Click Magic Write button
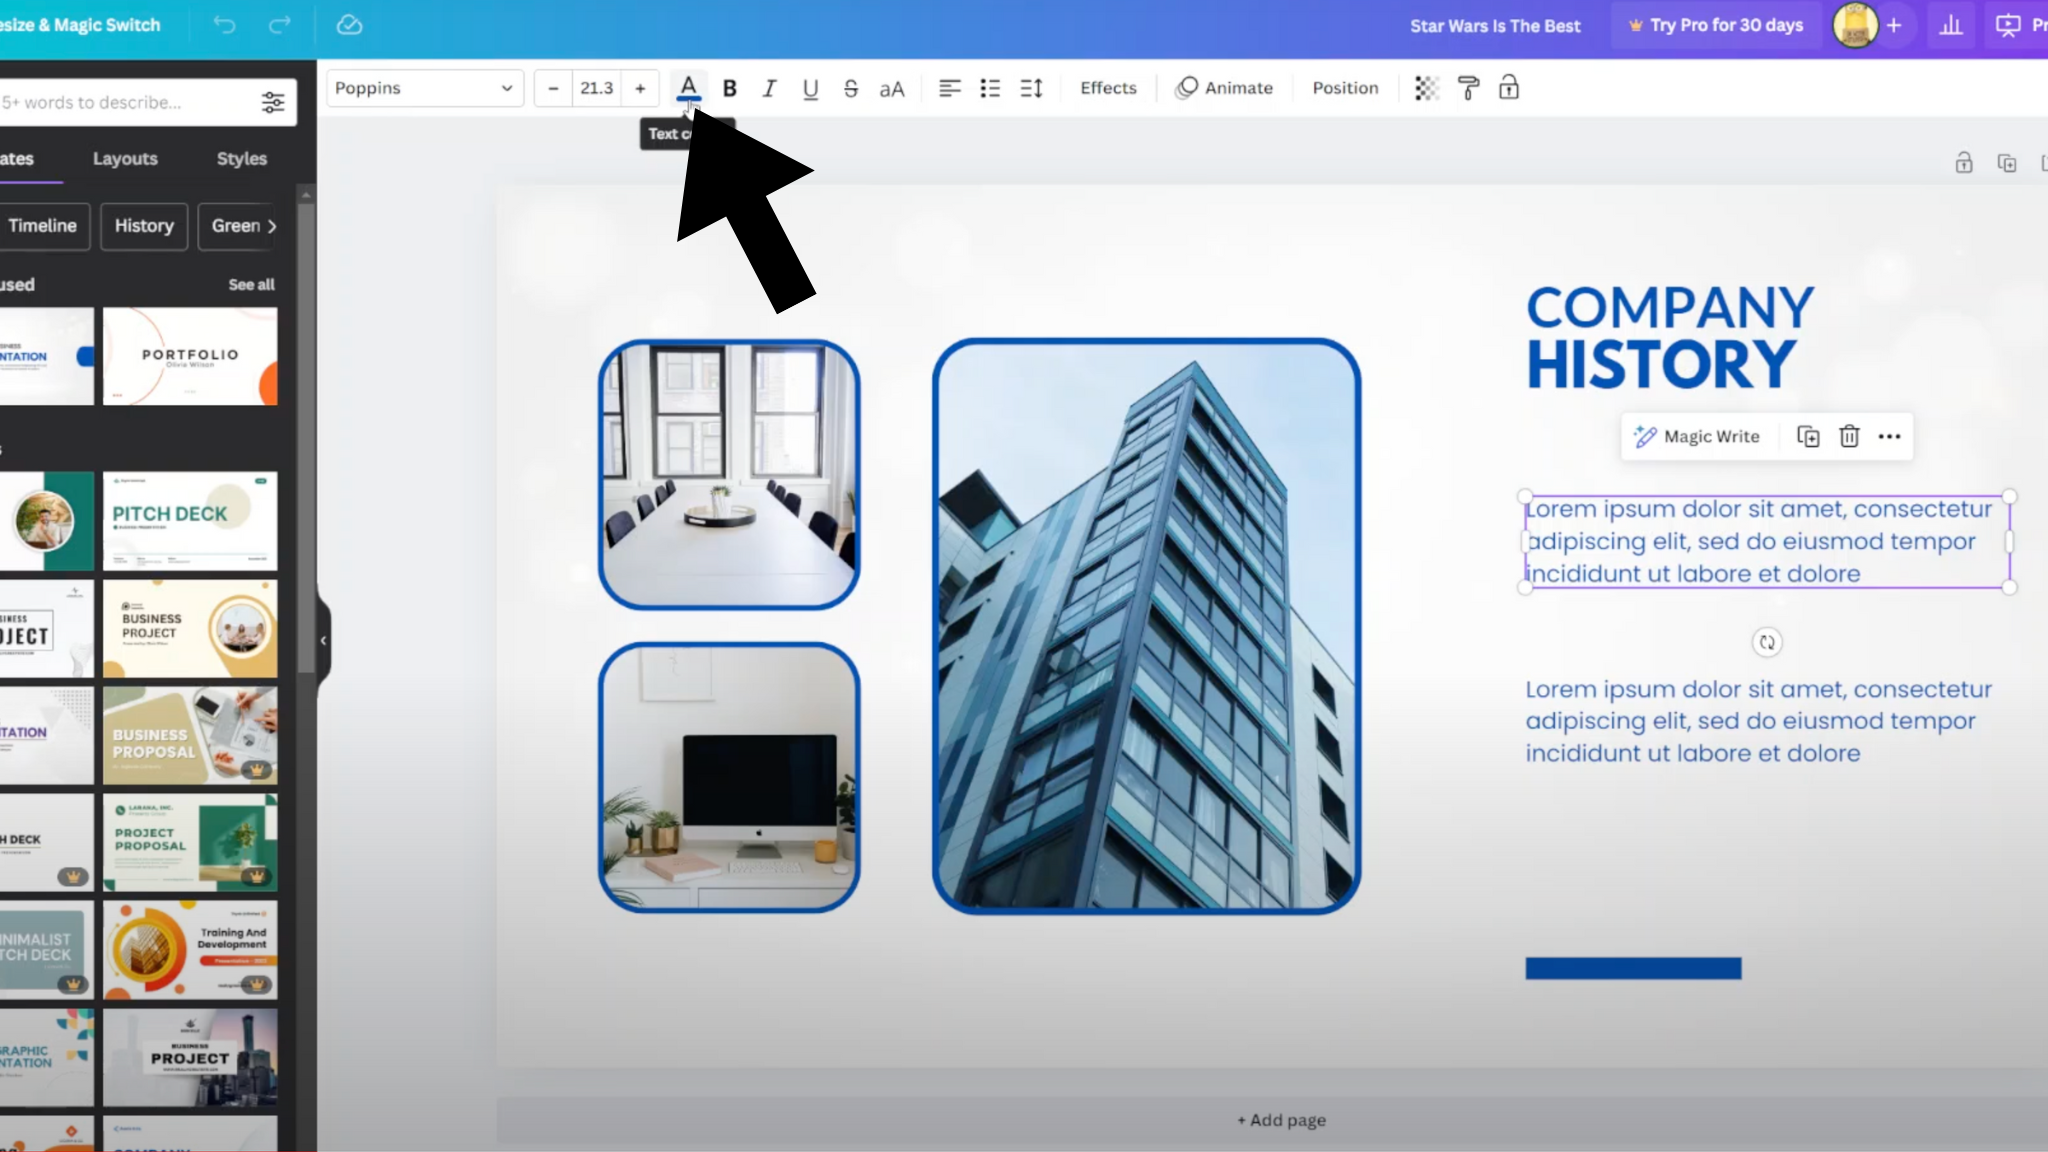This screenshot has height=1152, width=2048. coord(1697,436)
